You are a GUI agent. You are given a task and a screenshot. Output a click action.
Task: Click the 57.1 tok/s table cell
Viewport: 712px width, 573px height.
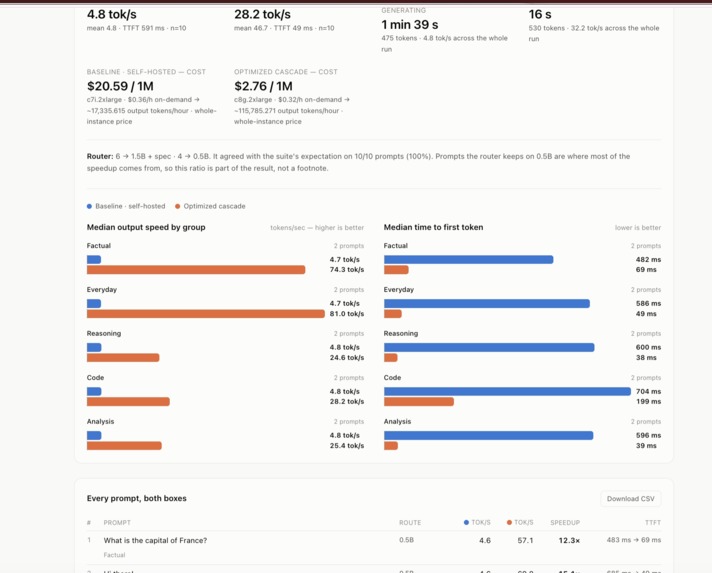click(525, 540)
